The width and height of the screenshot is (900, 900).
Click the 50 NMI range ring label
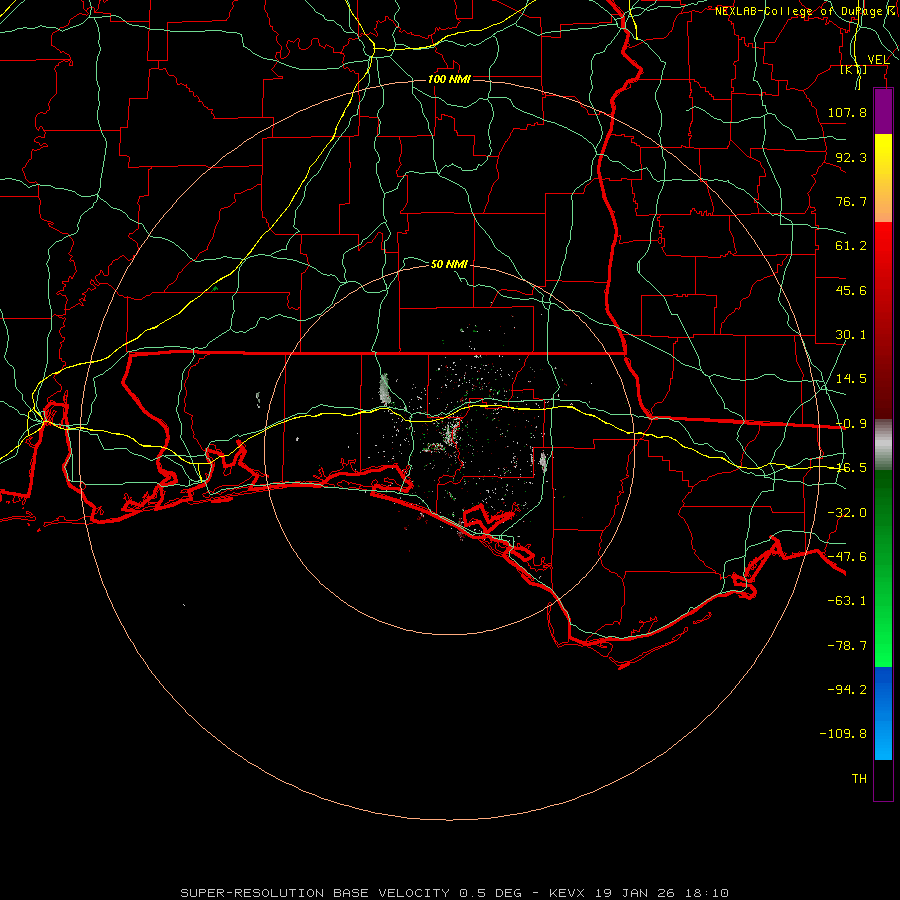449,264
